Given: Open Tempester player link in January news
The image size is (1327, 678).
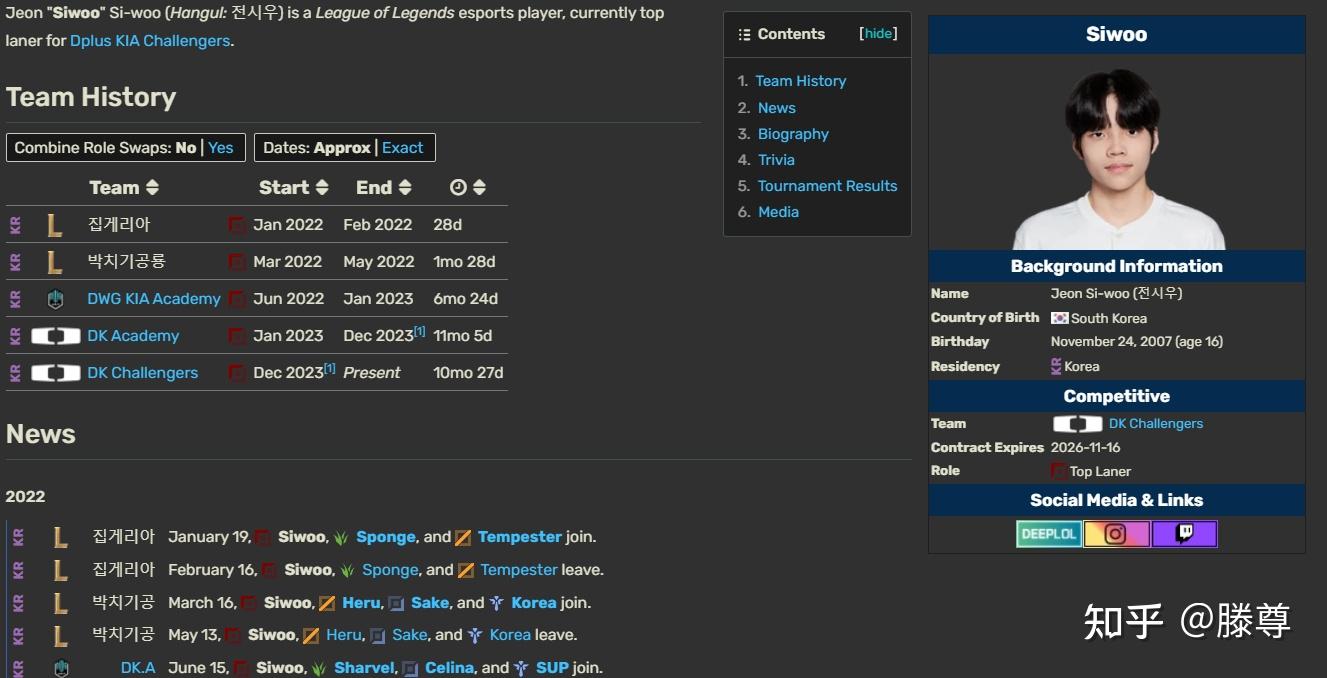Looking at the screenshot, I should pos(519,537).
